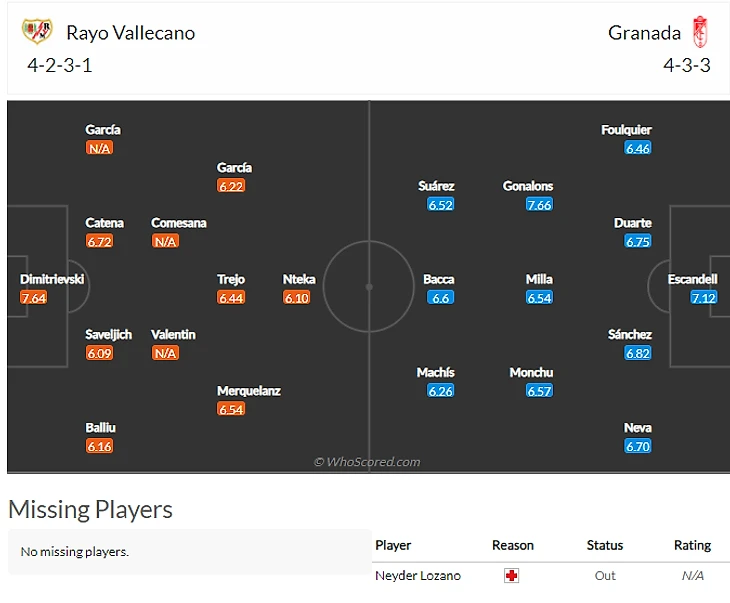Click the Rayo Vallecano club crest
The image size is (730, 603).
pos(37,31)
